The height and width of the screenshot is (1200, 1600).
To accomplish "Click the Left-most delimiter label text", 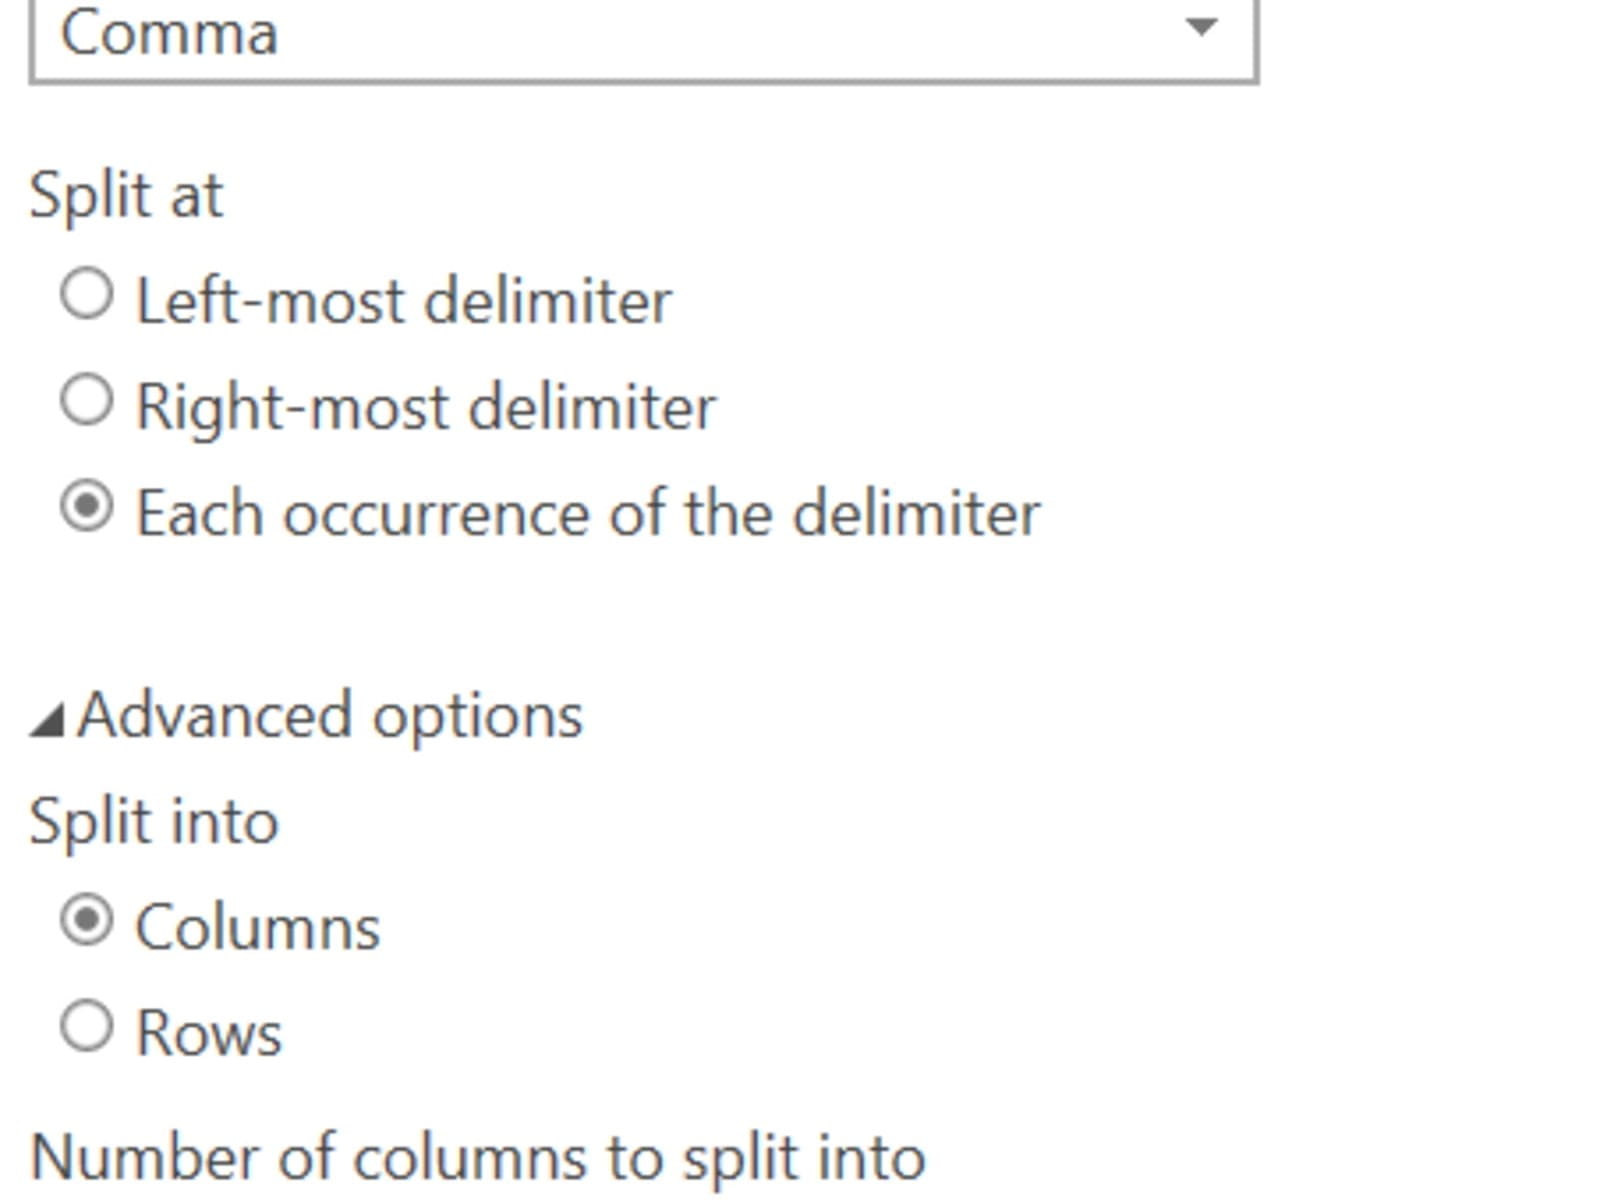I will pos(403,300).
